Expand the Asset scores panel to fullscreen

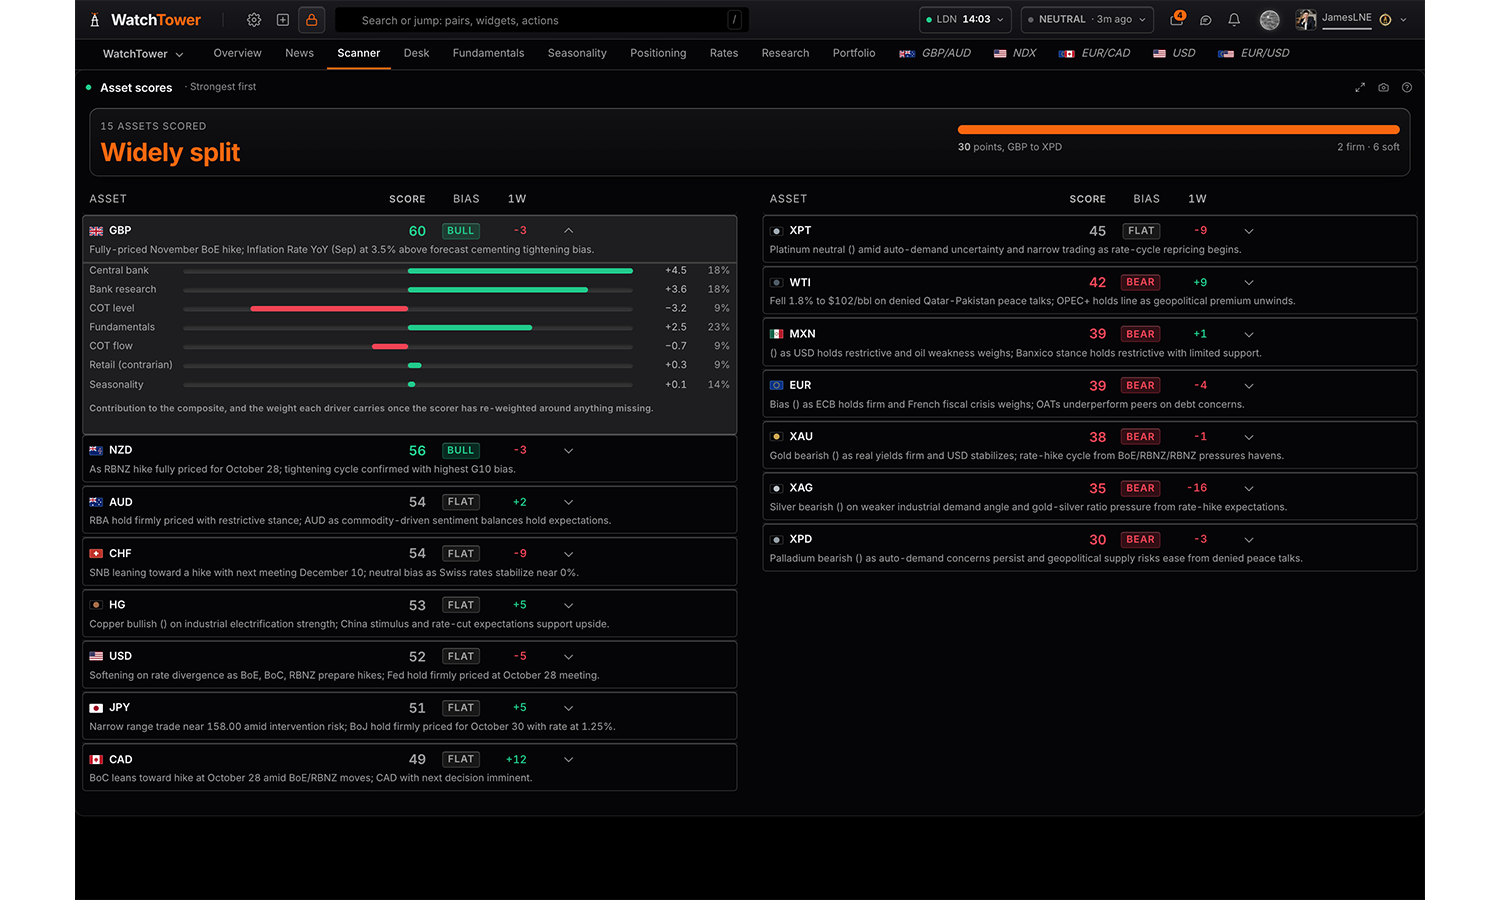tap(1360, 88)
